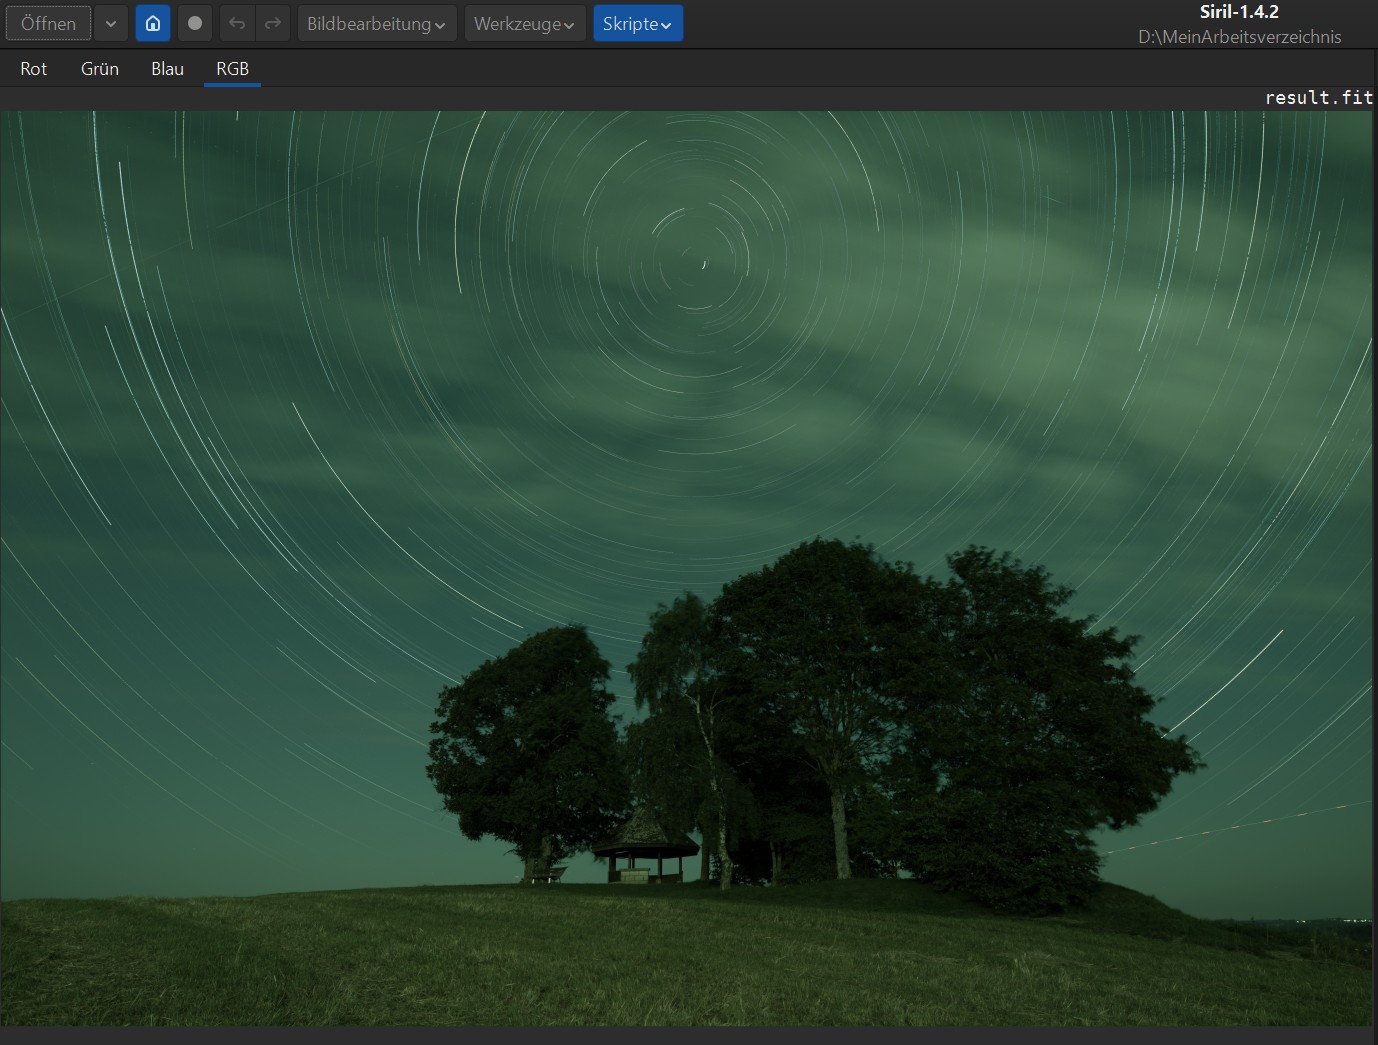The image size is (1378, 1045).
Task: Expand the Skripte menu
Action: click(x=637, y=23)
